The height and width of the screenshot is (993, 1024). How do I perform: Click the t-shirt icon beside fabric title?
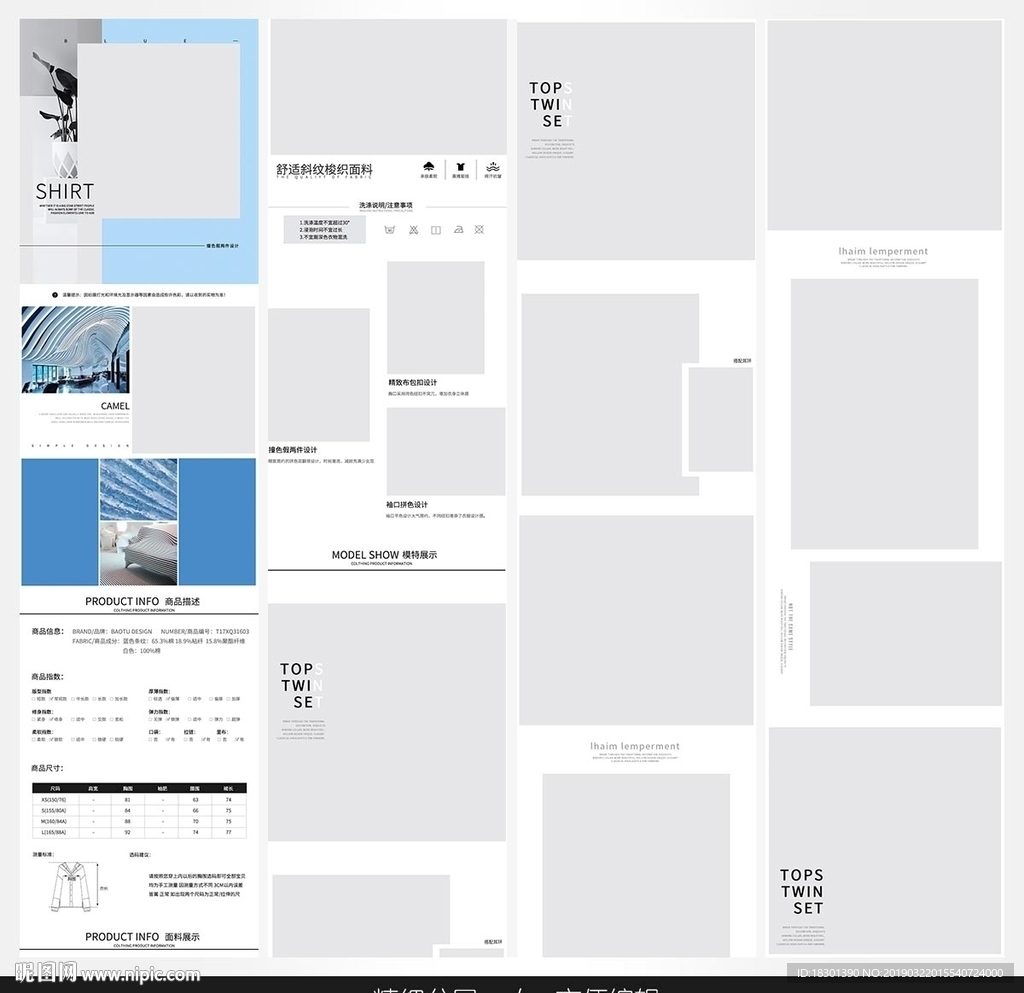(461, 167)
